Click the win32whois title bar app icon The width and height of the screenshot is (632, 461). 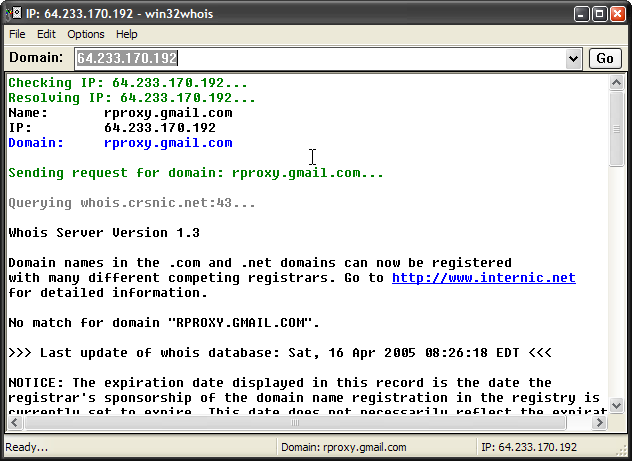pyautogui.click(x=13, y=14)
